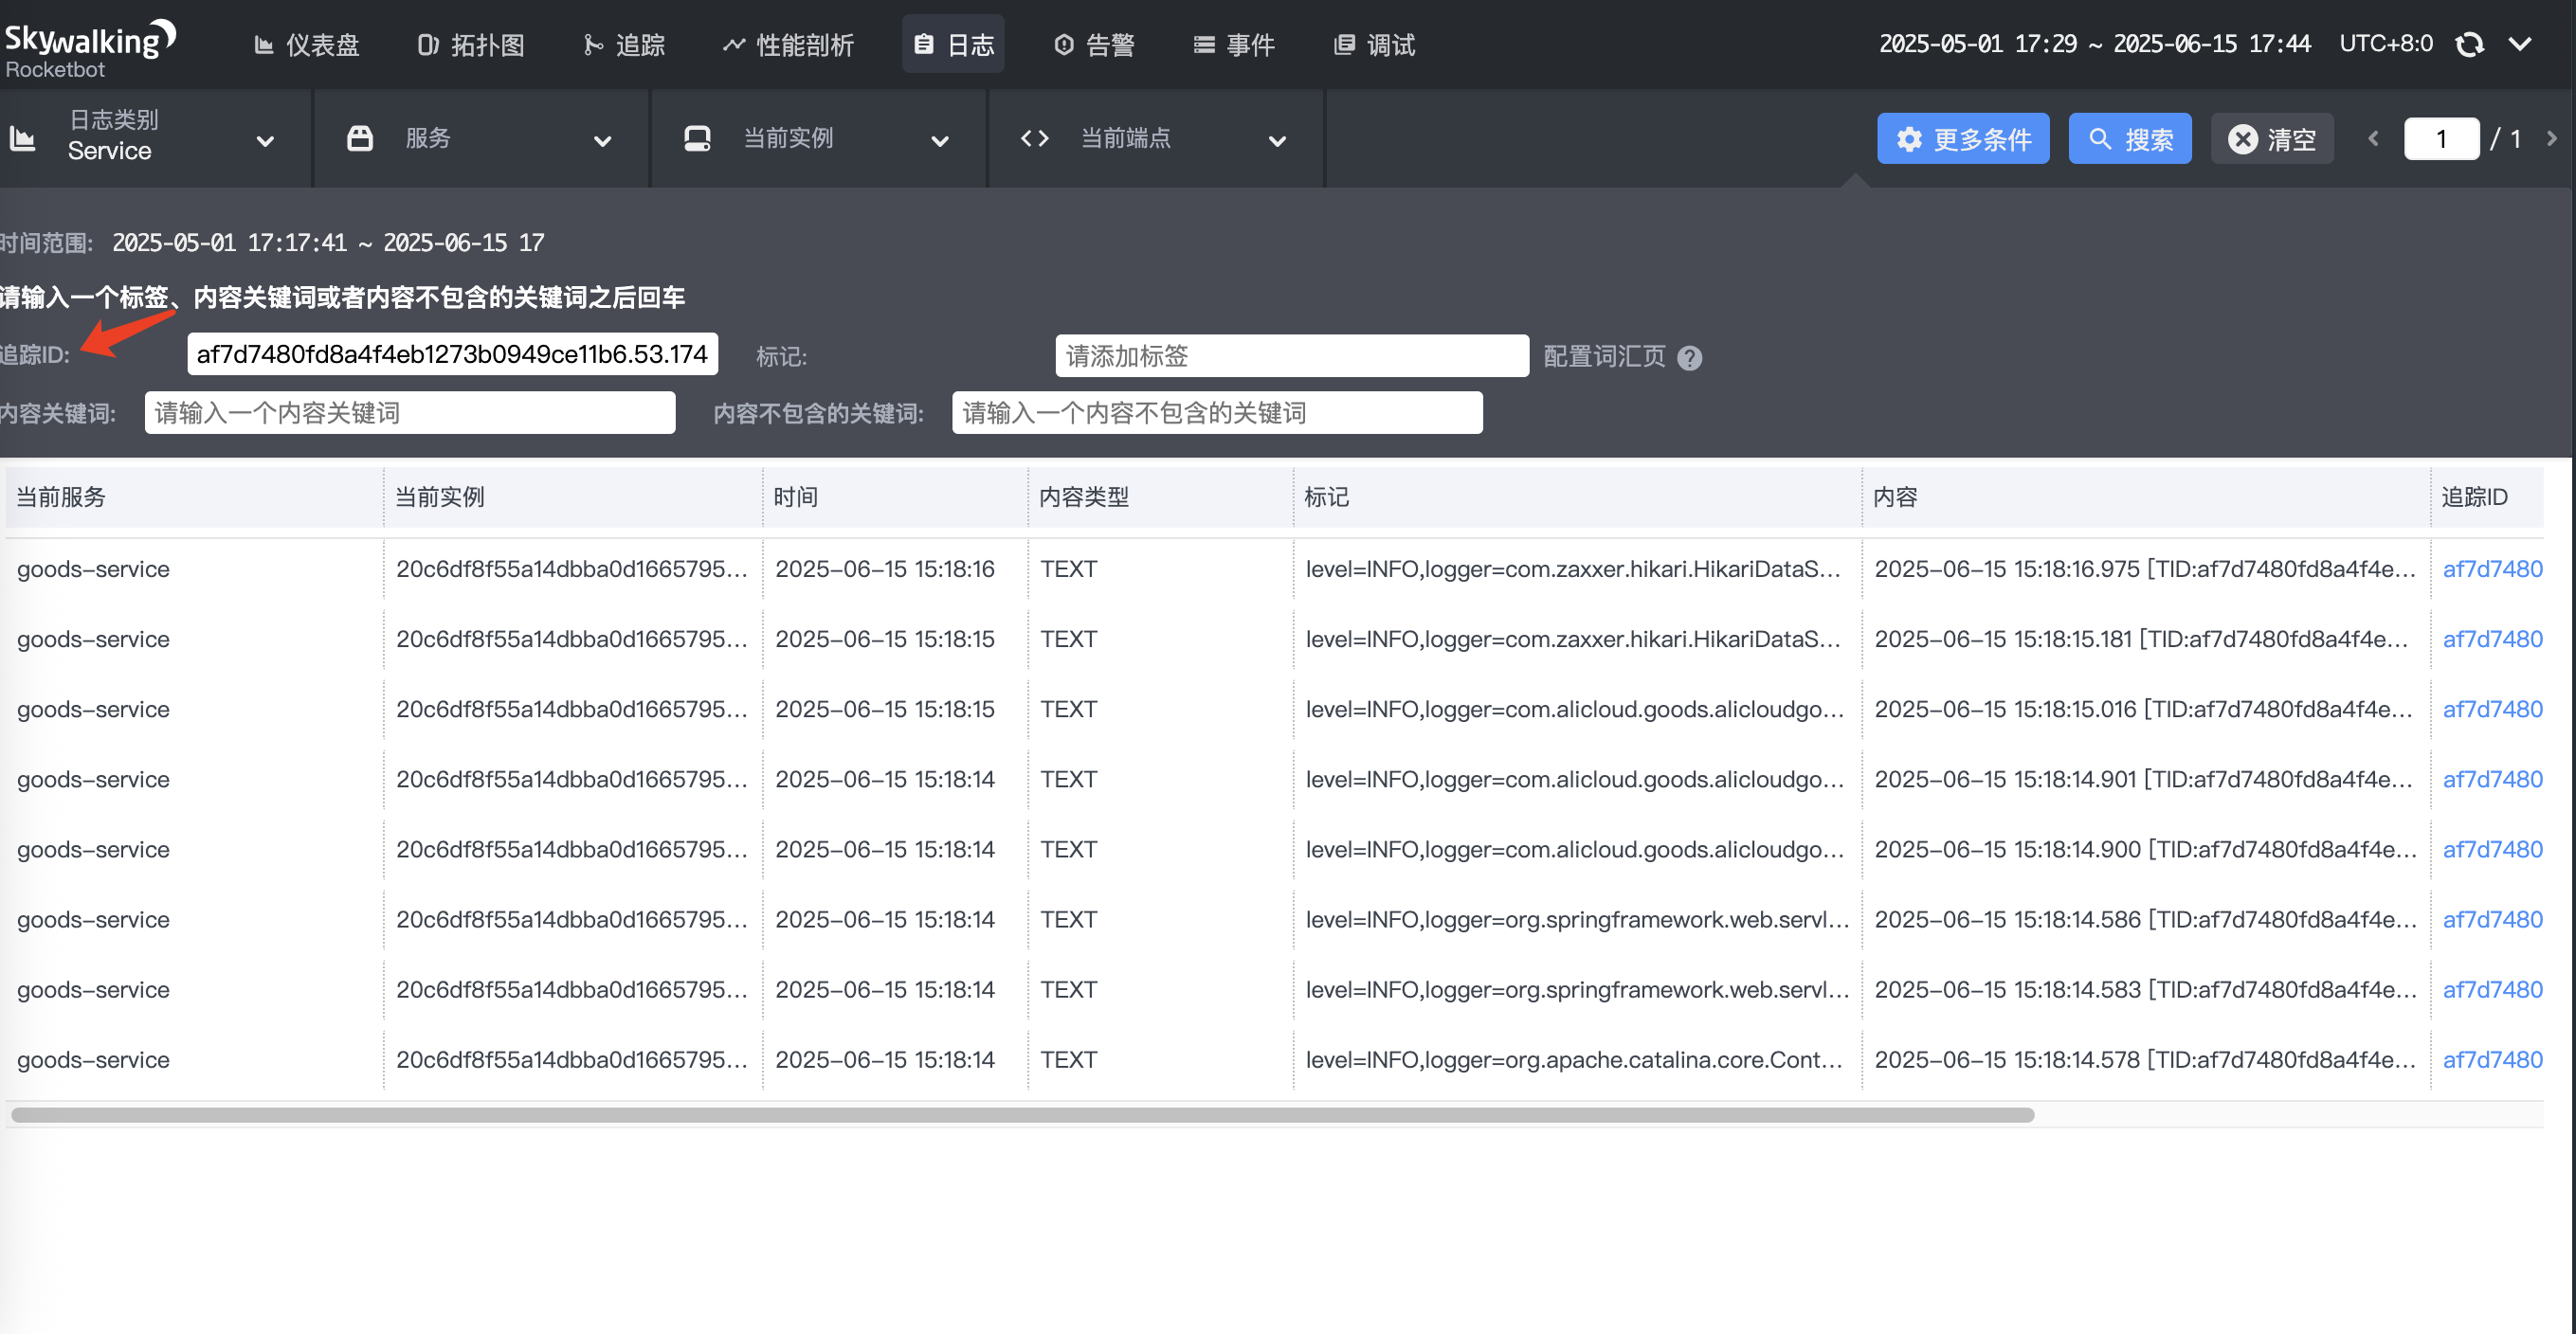Switch to the 拓扑图 tab
This screenshot has height=1334, width=2576.
(x=471, y=45)
